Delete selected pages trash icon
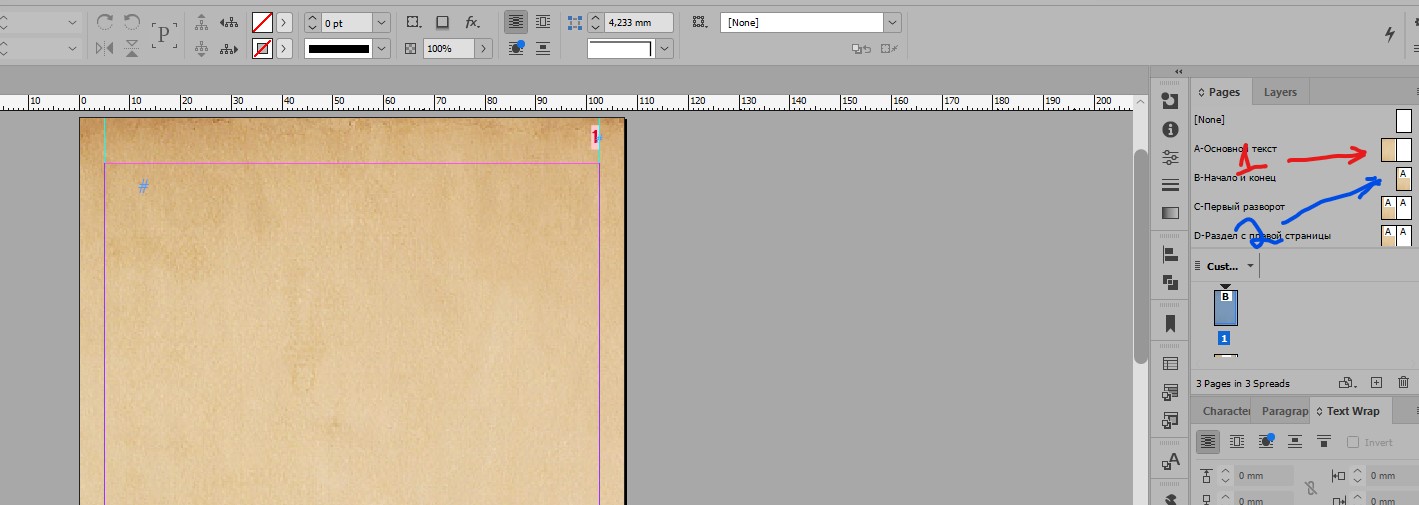This screenshot has width=1419, height=505. 1403,383
